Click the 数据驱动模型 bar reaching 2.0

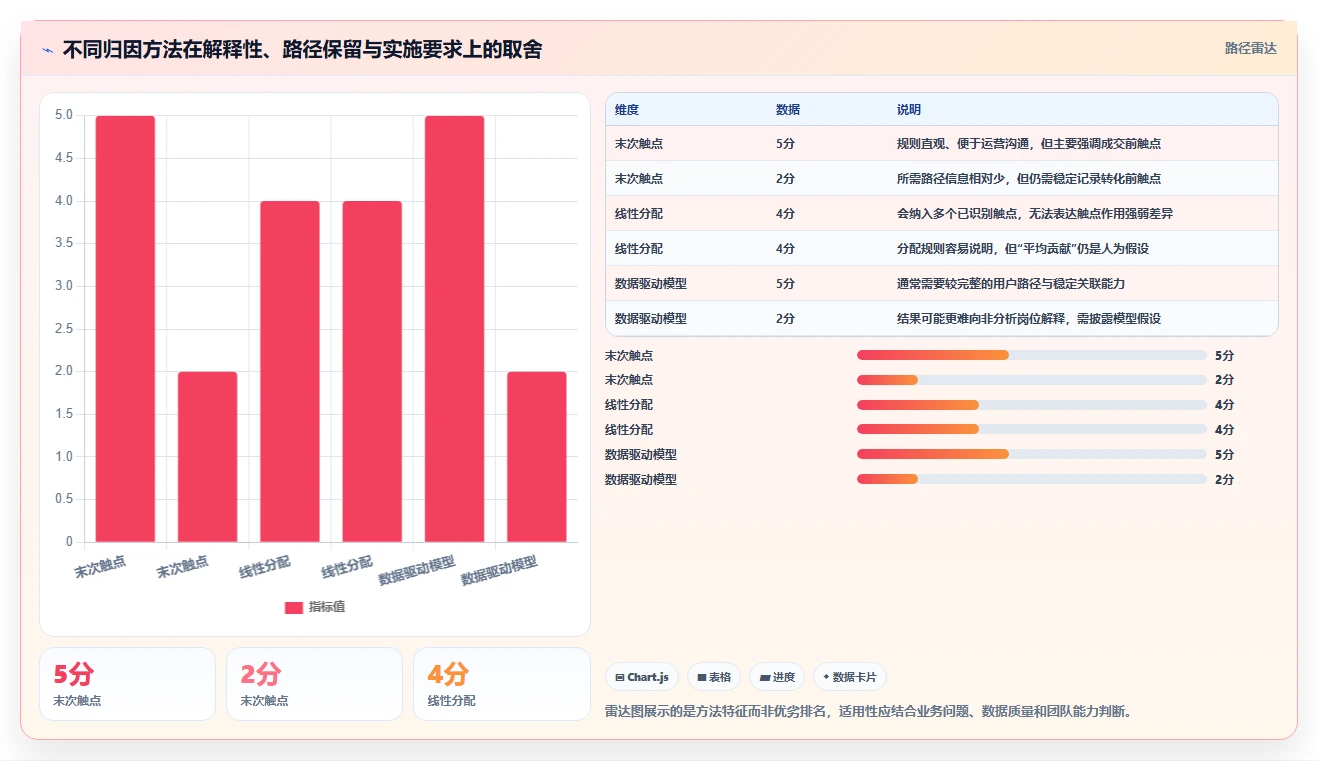coord(537,457)
